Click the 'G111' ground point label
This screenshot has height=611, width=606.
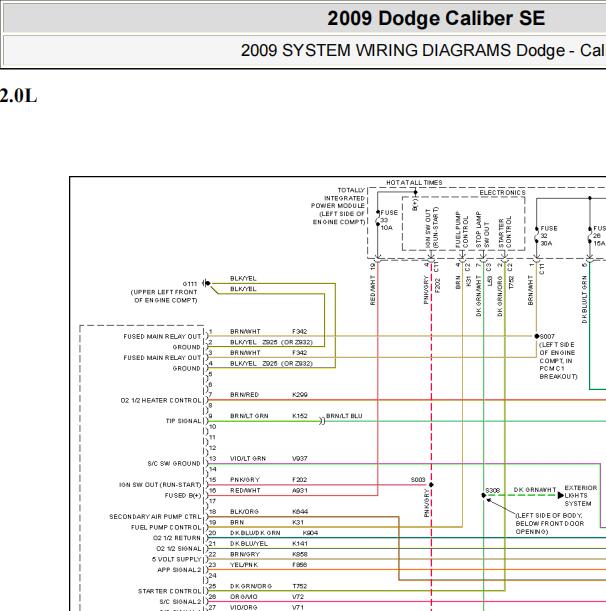pyautogui.click(x=190, y=284)
